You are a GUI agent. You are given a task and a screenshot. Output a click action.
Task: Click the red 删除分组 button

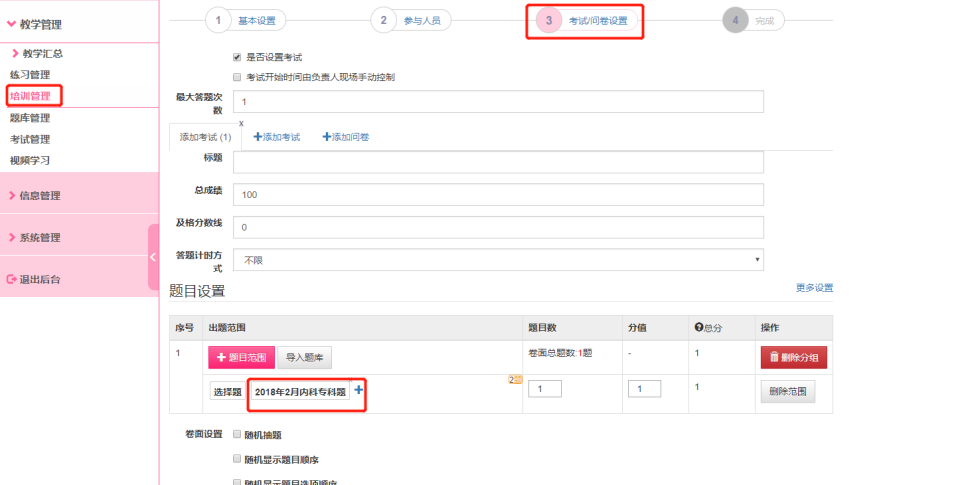click(793, 358)
